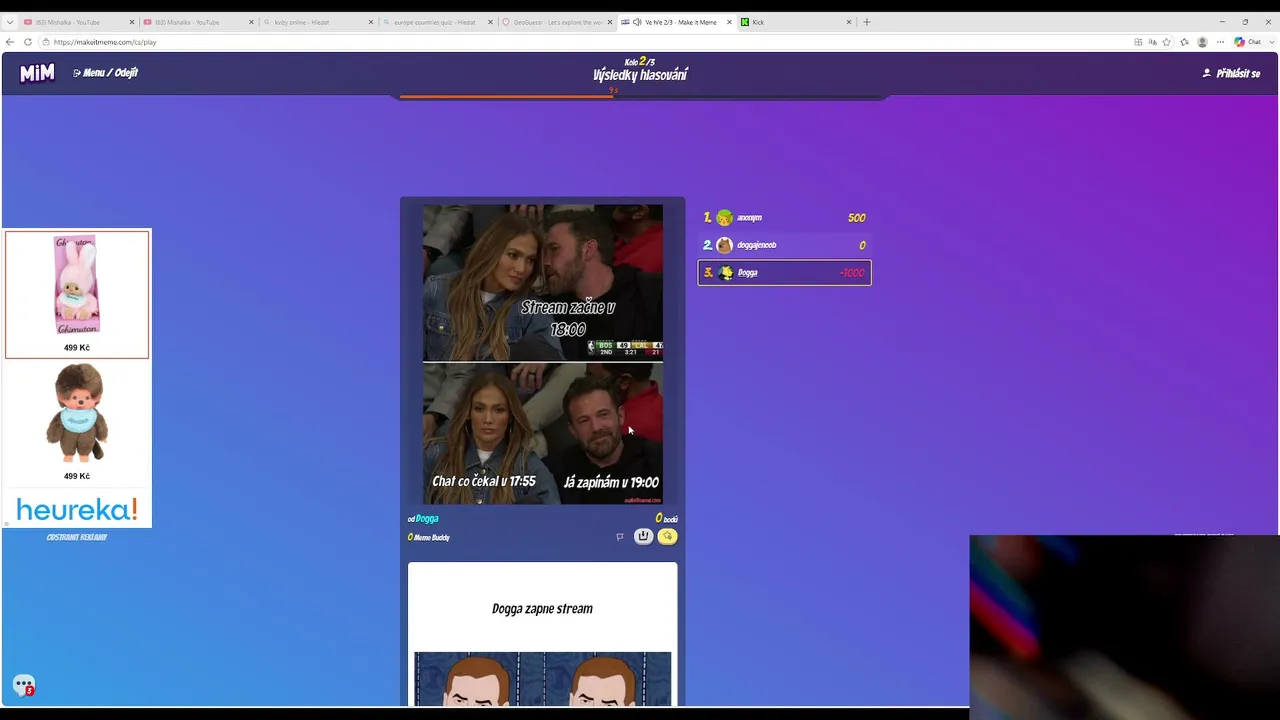This screenshot has height=720, width=1280.
Task: Click Dogga's -1000 score
Action: click(x=852, y=273)
